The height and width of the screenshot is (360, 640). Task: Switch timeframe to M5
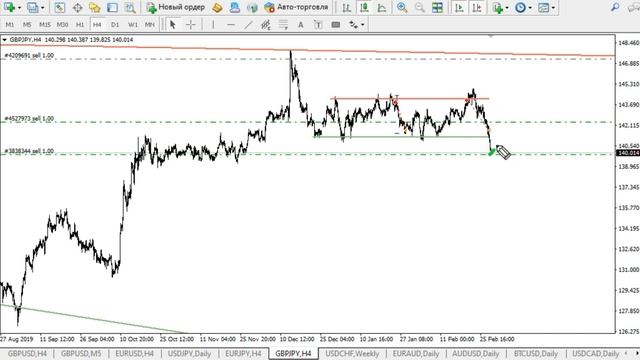[27, 25]
